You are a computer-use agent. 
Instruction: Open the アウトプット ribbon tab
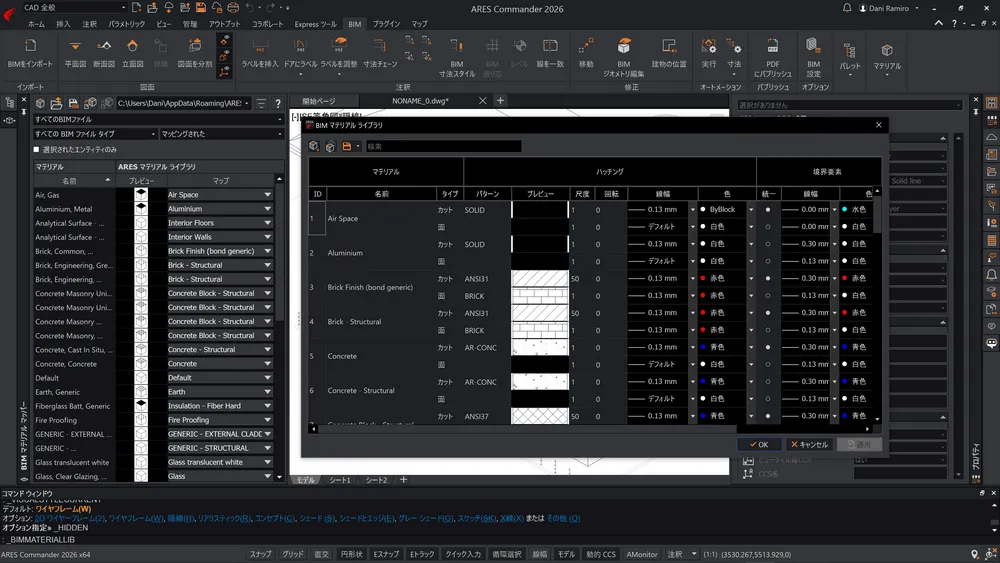(x=224, y=24)
